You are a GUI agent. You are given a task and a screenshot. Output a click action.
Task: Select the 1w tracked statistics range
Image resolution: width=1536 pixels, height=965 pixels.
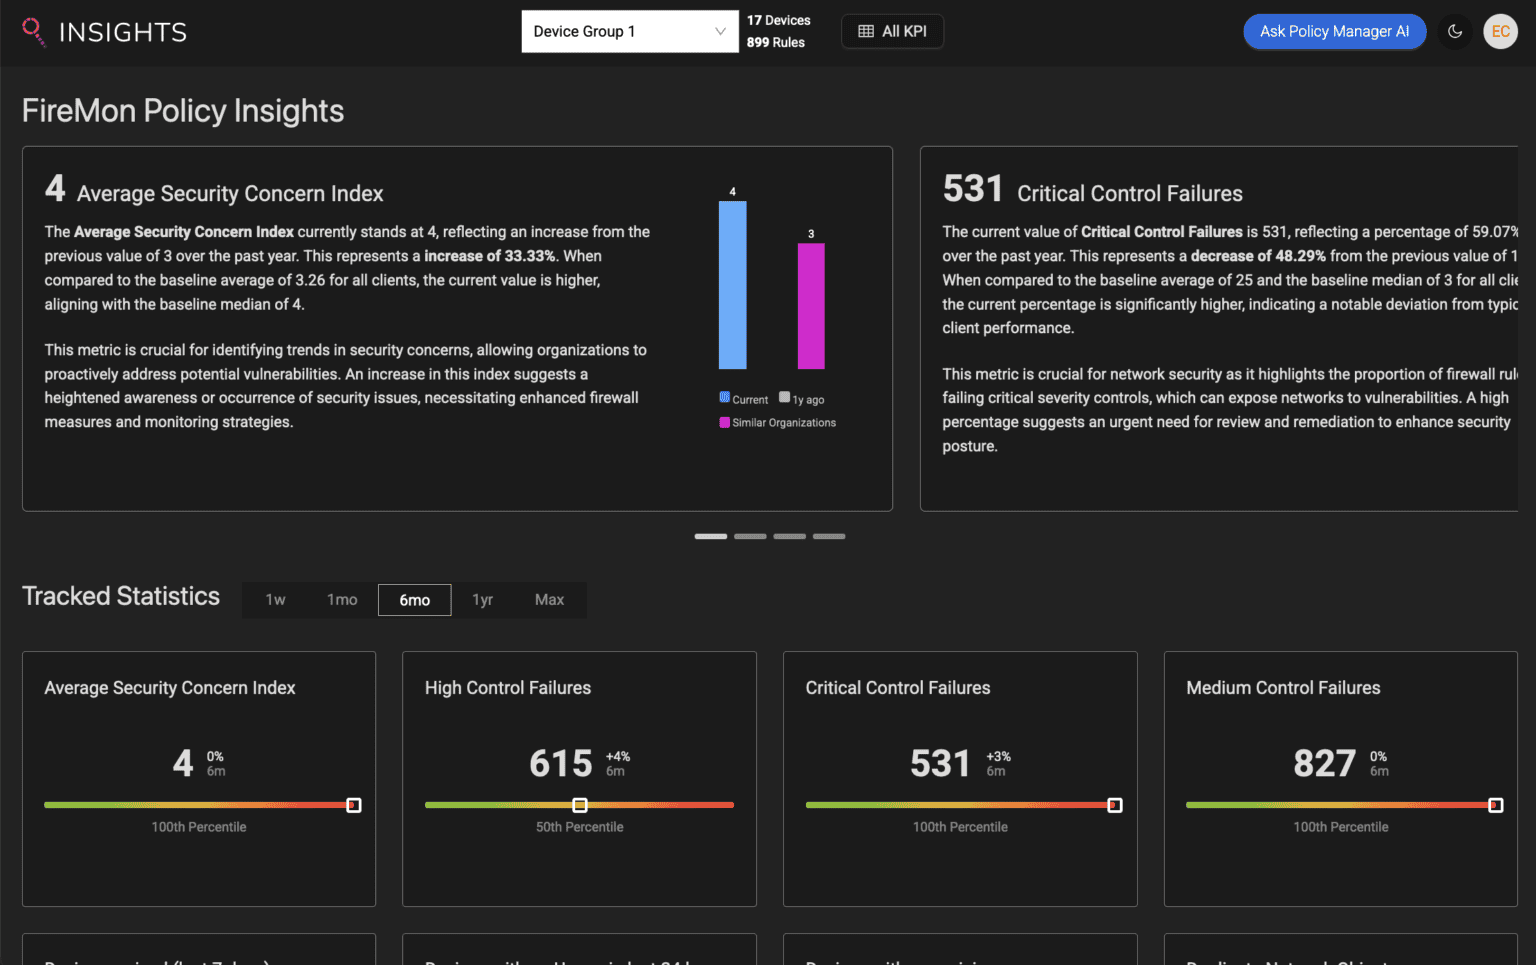(275, 599)
